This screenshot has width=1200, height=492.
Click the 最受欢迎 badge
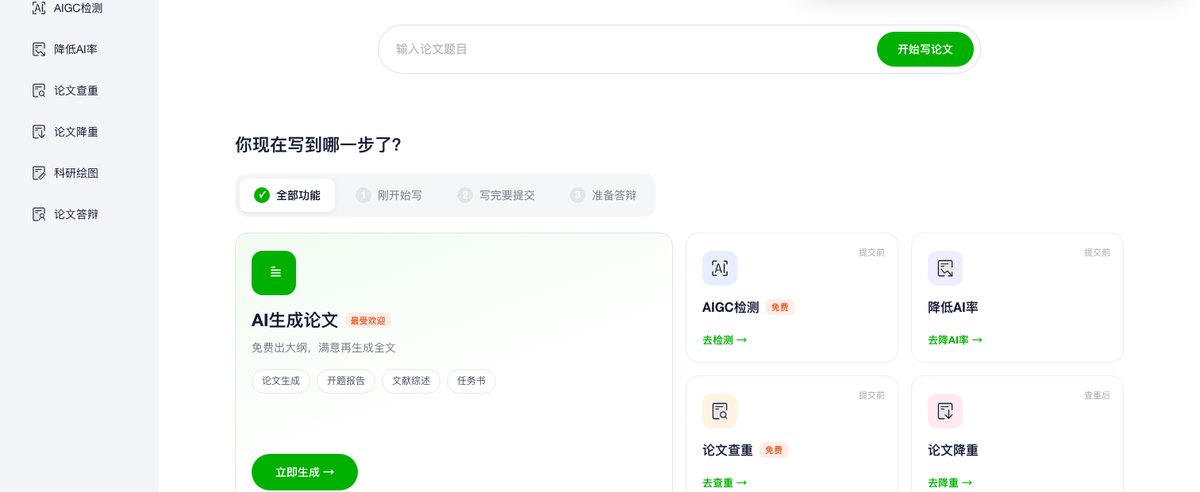[368, 321]
